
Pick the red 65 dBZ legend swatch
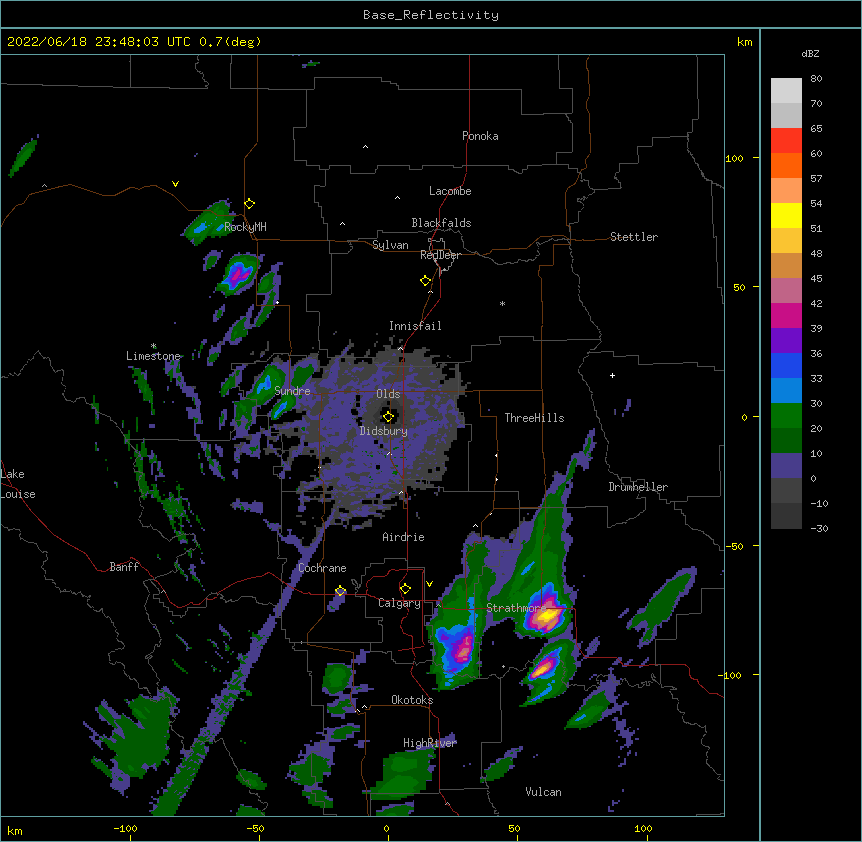coord(786,141)
